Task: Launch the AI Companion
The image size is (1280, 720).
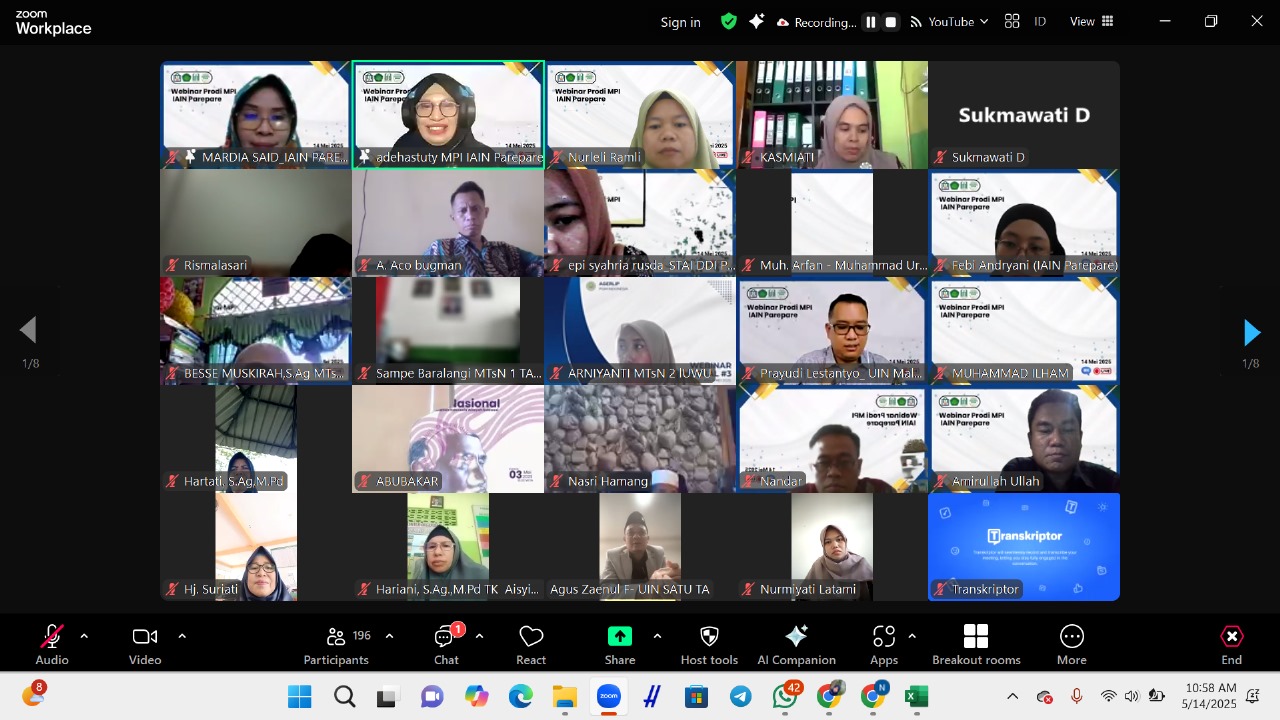Action: 796,645
